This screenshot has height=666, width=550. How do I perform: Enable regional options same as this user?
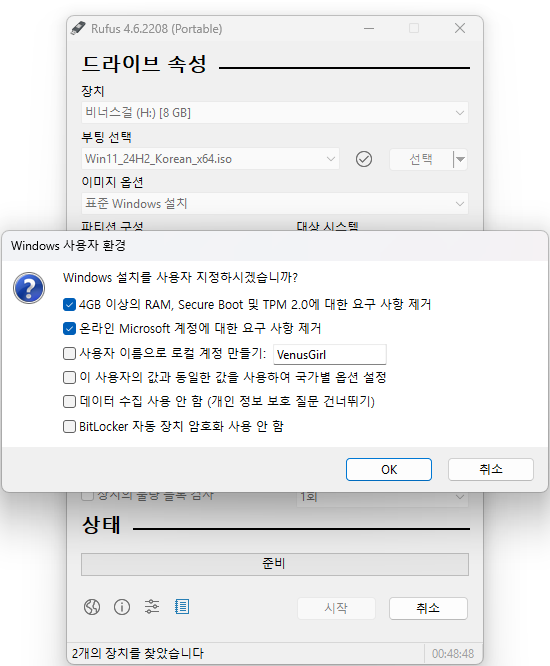69,377
